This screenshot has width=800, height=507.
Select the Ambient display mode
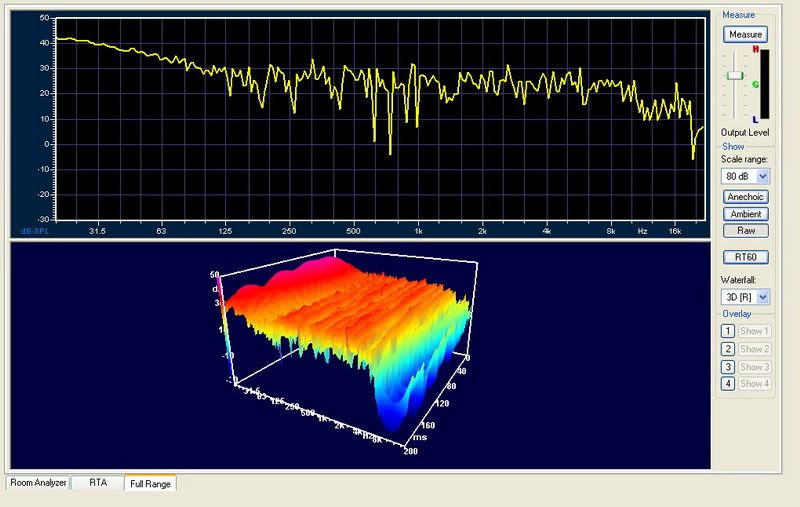pos(745,214)
